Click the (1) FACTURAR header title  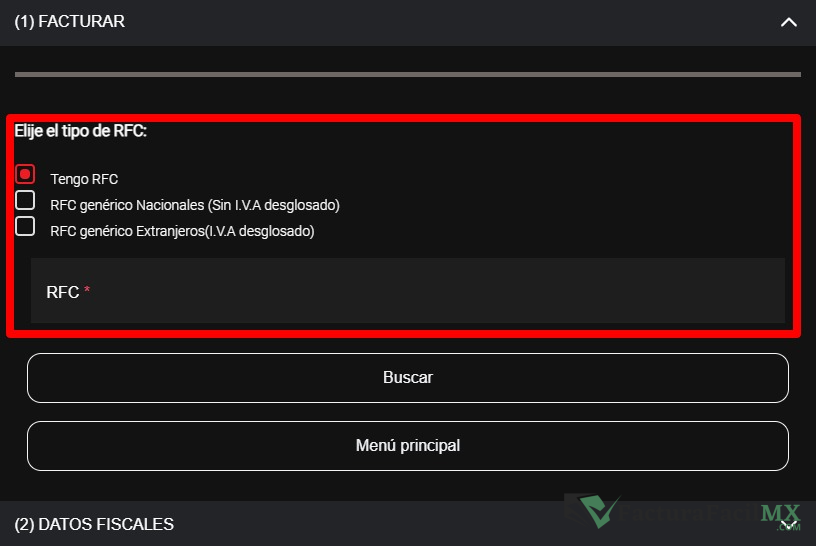point(70,22)
